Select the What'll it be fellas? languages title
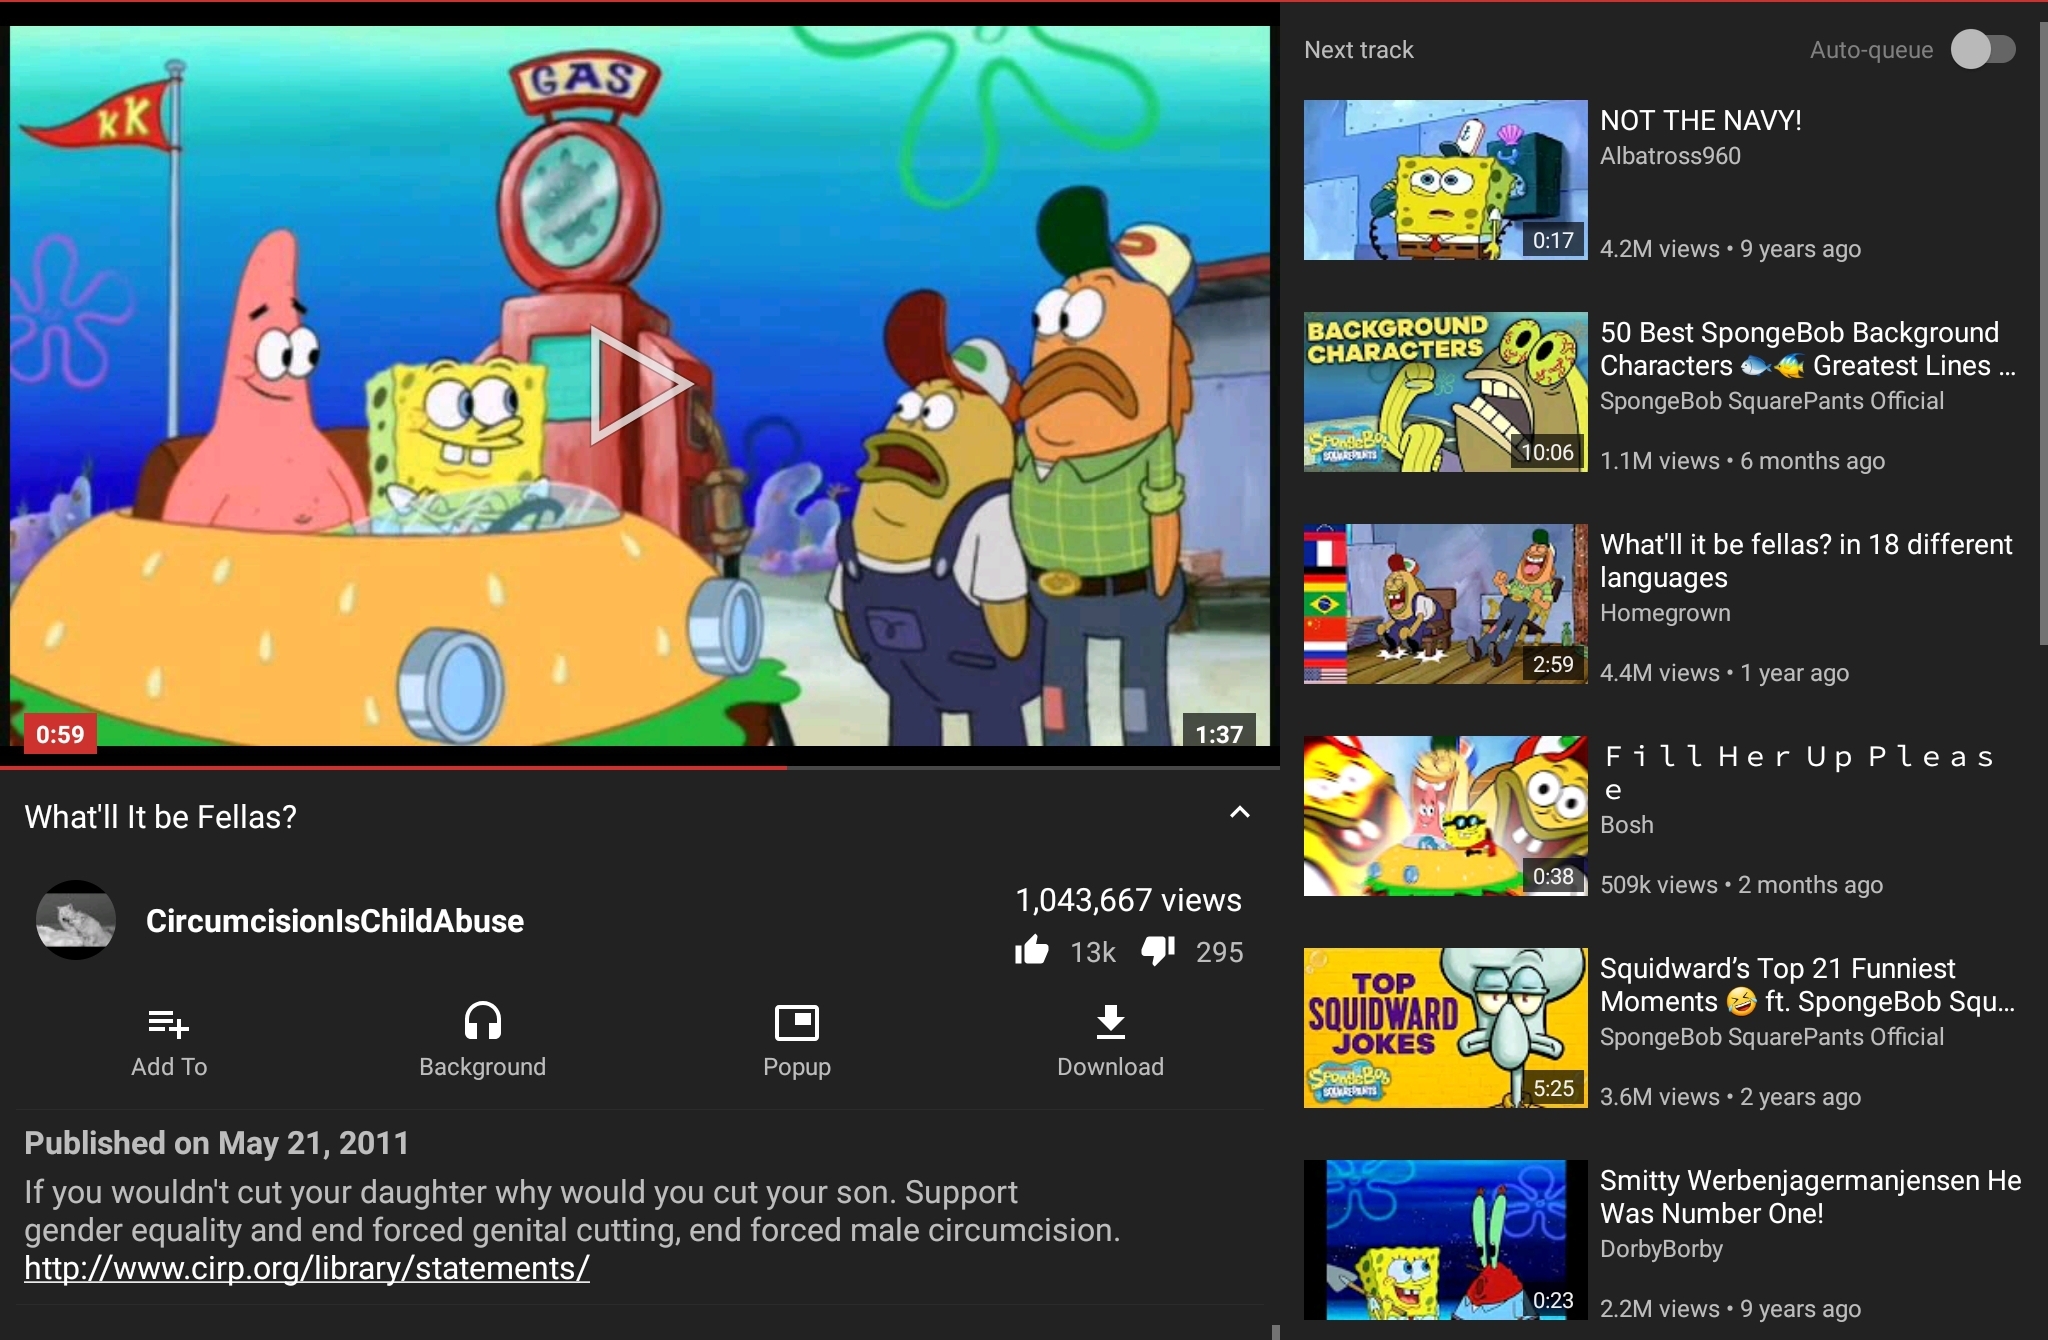This screenshot has width=2048, height=1340. coord(1806,561)
